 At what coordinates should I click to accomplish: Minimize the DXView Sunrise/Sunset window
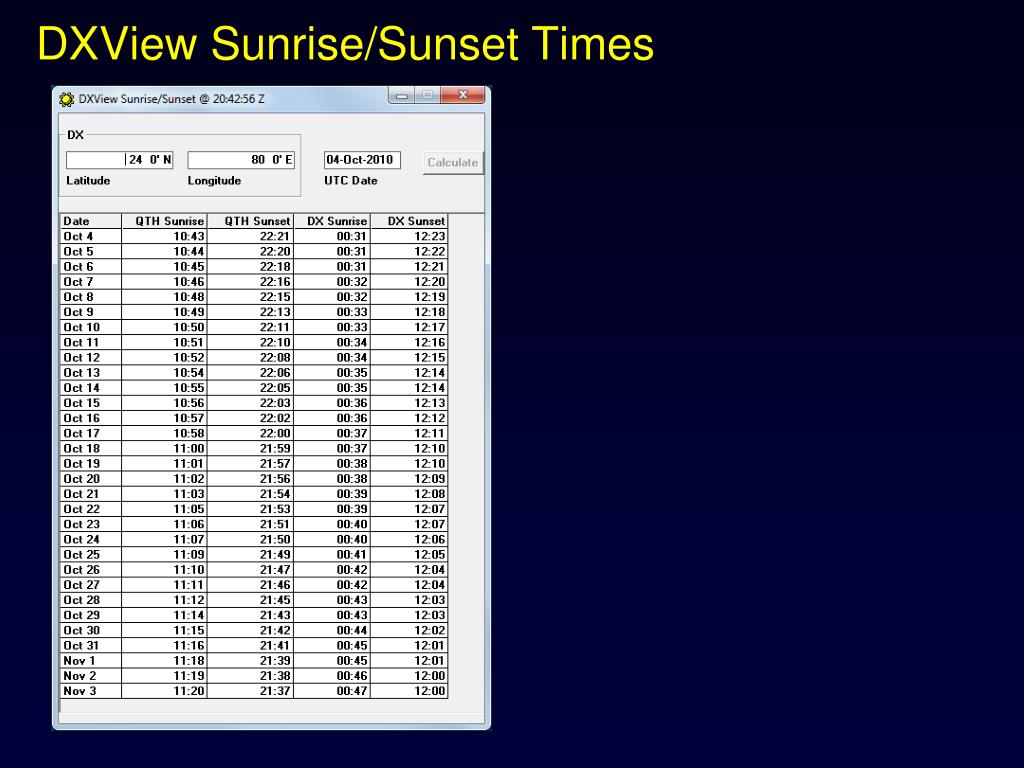(x=402, y=95)
